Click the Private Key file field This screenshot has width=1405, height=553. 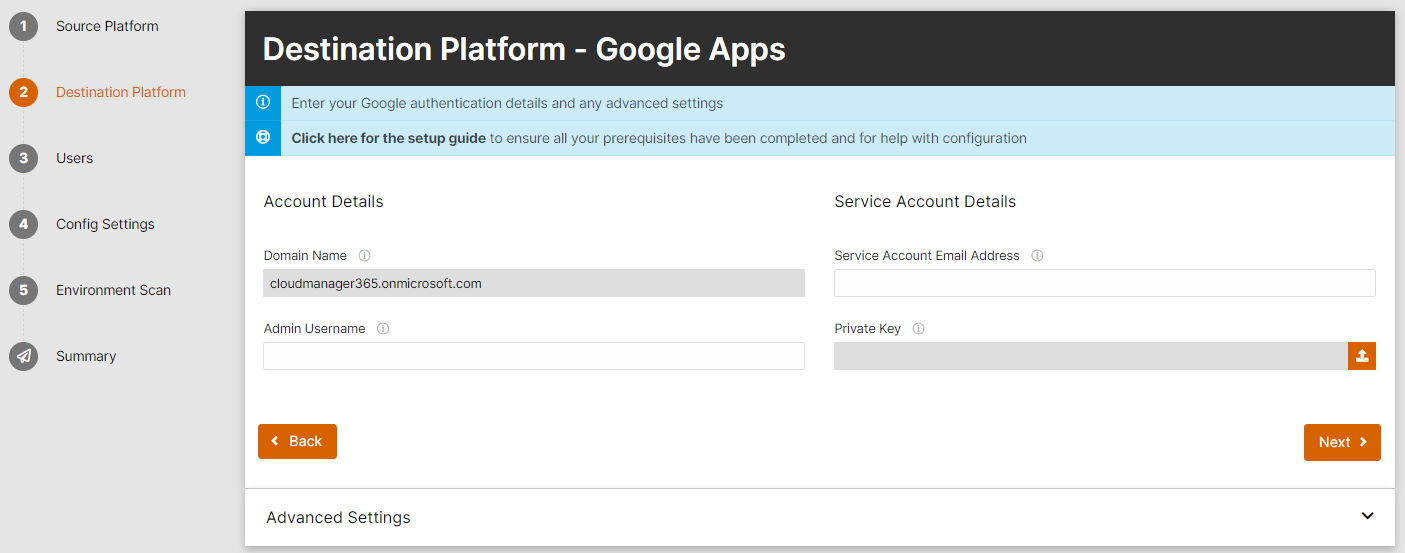[x=1091, y=356]
